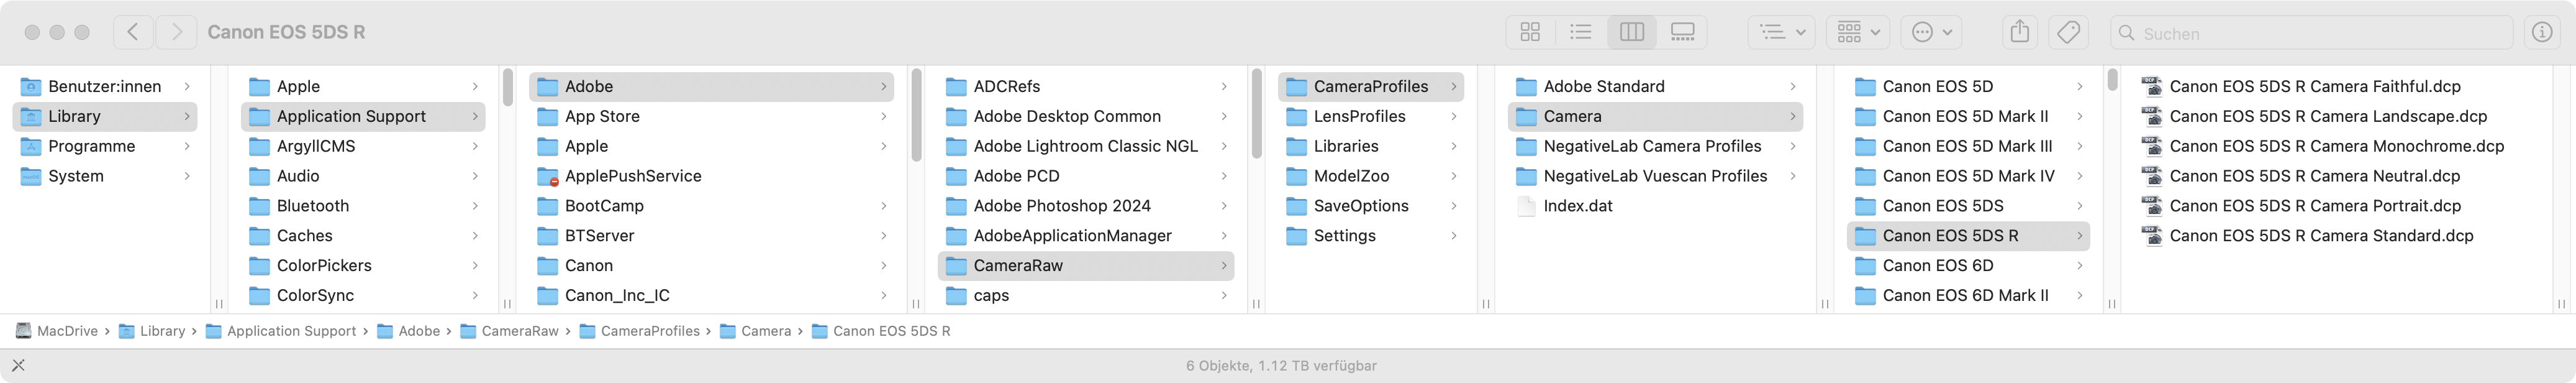Click Canon EOS 5DS R in path bar

881,331
